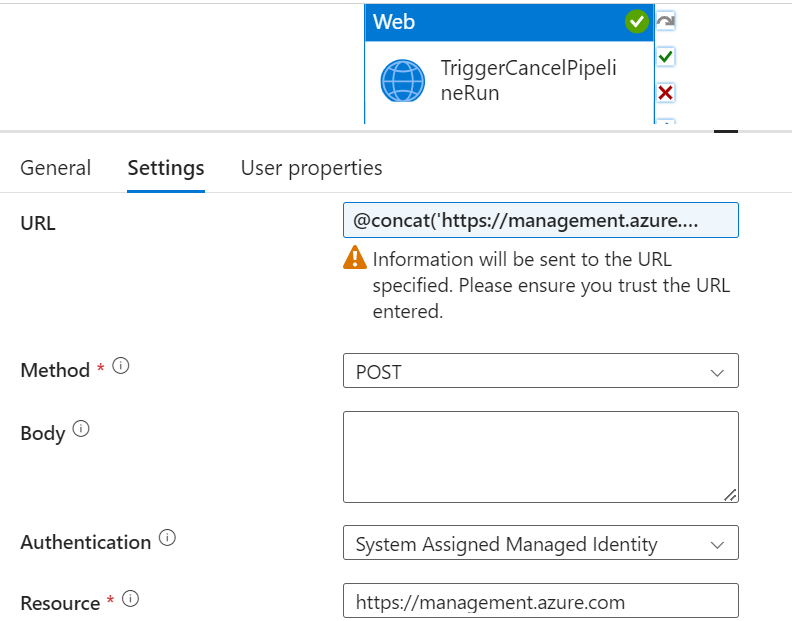
Task: Click the green success checkmark on Web header
Action: pos(636,22)
